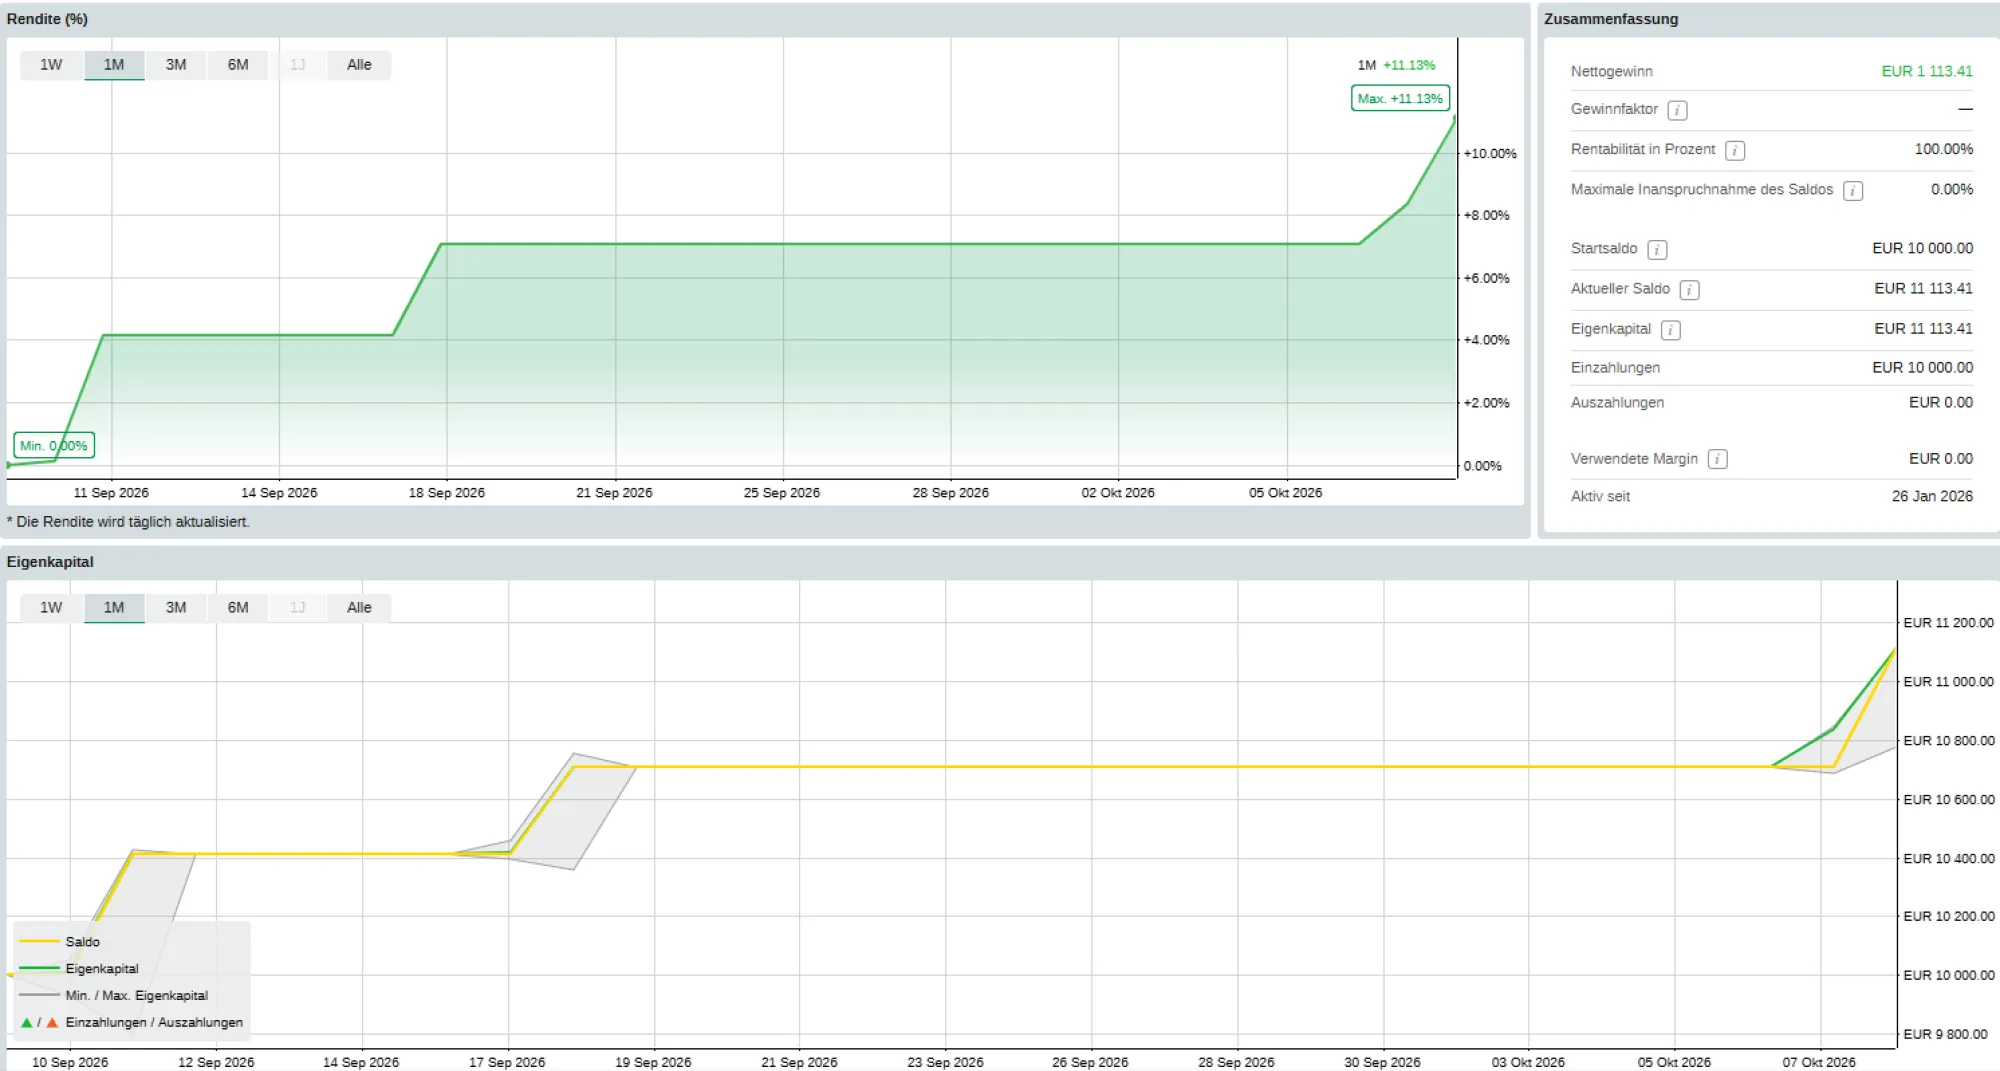
Task: Click the 'EUR 11 200.00' axis label
Action: point(1948,623)
